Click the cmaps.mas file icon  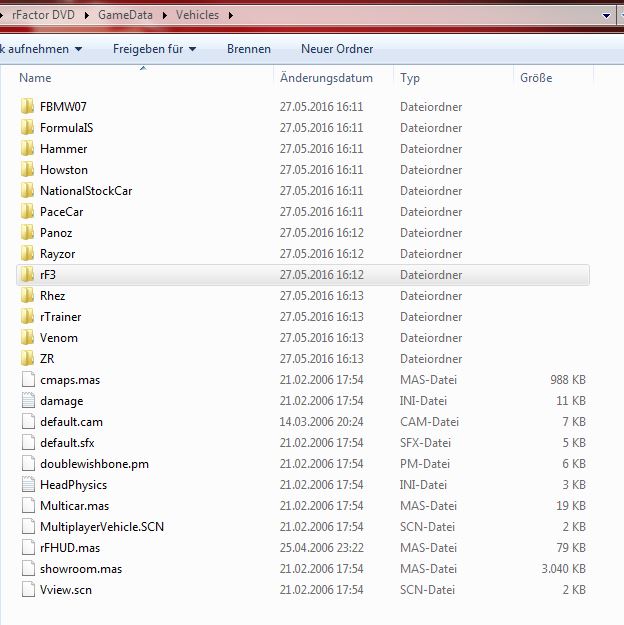pos(27,380)
